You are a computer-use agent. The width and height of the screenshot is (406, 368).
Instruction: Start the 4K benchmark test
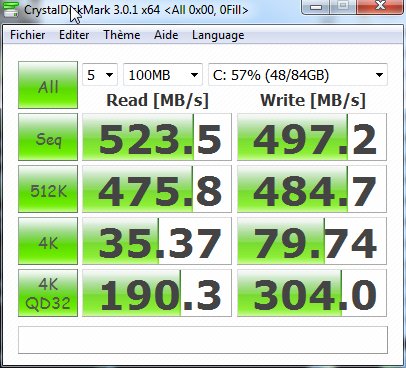point(48,241)
